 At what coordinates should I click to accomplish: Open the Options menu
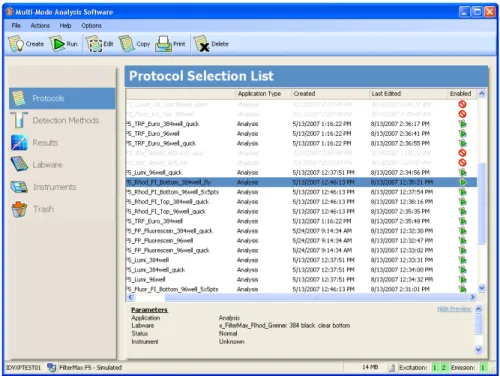(91, 26)
